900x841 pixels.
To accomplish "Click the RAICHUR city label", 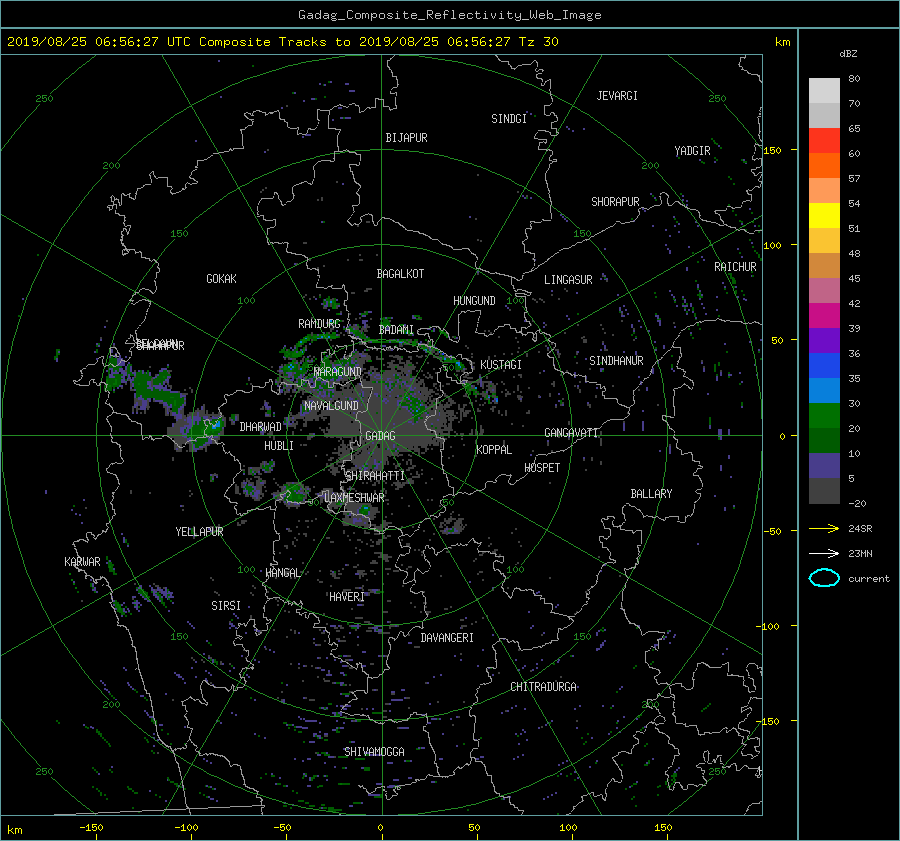I will tap(735, 267).
